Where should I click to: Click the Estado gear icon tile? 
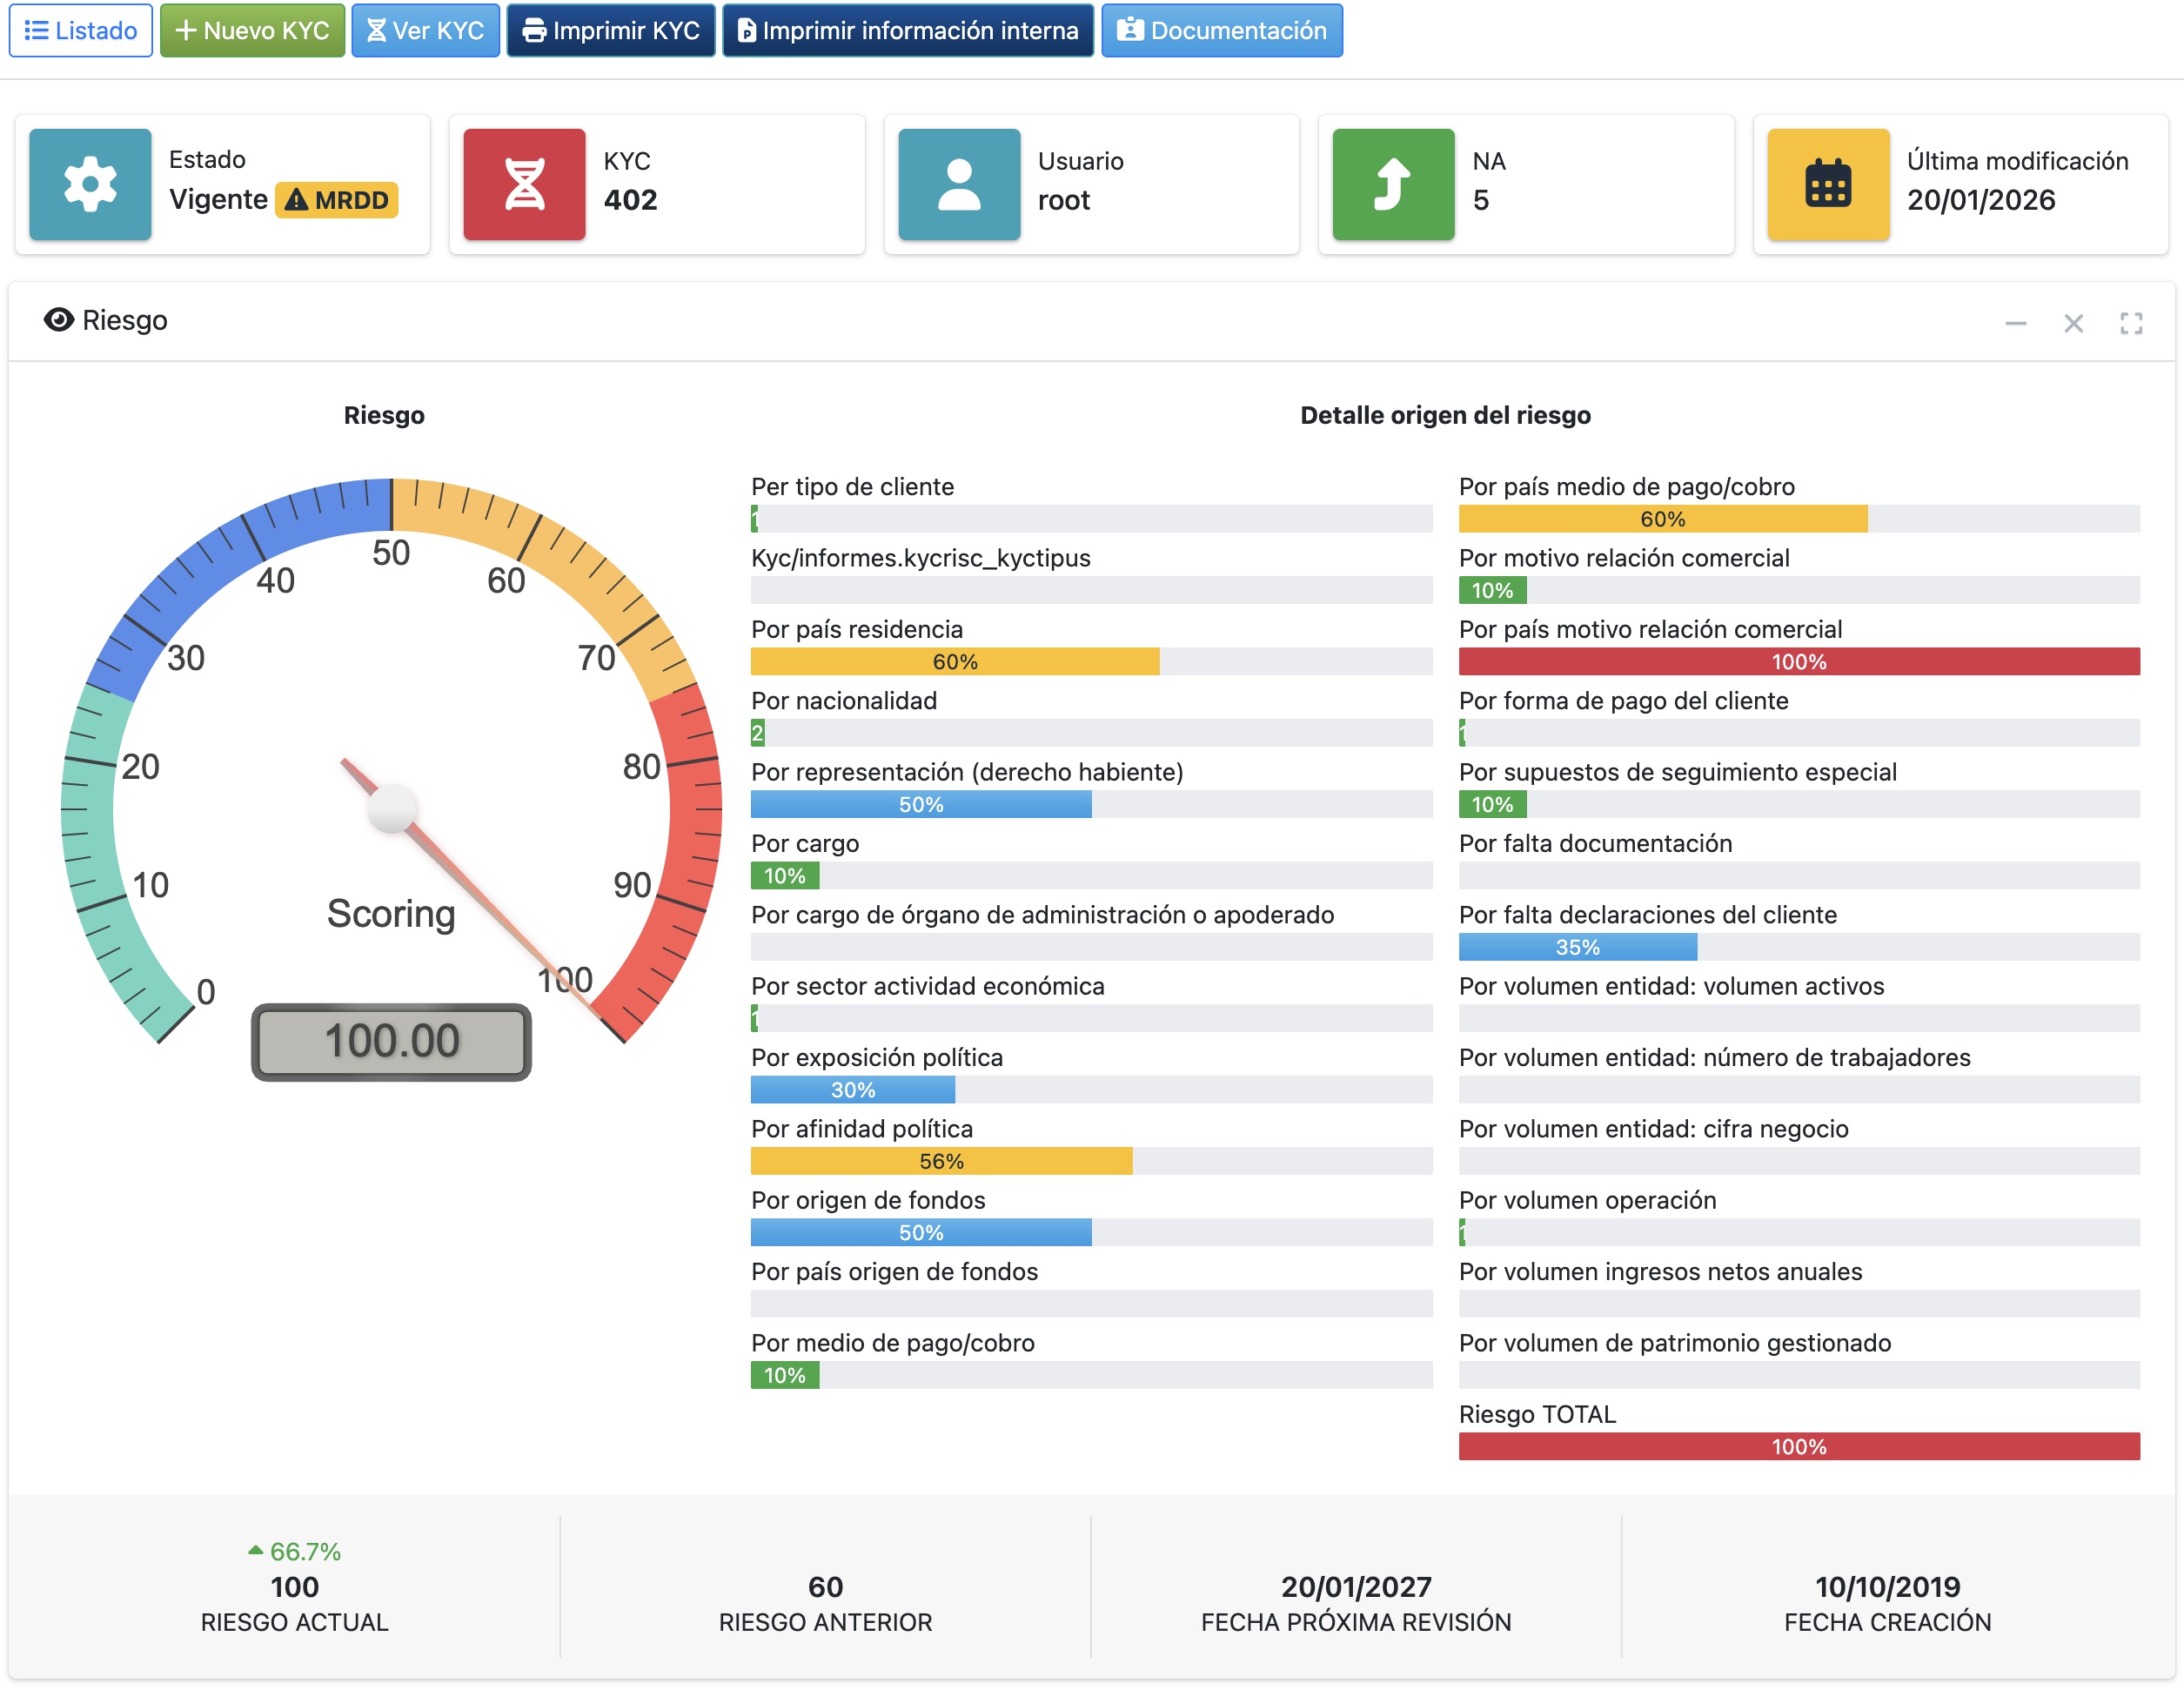coord(90,184)
